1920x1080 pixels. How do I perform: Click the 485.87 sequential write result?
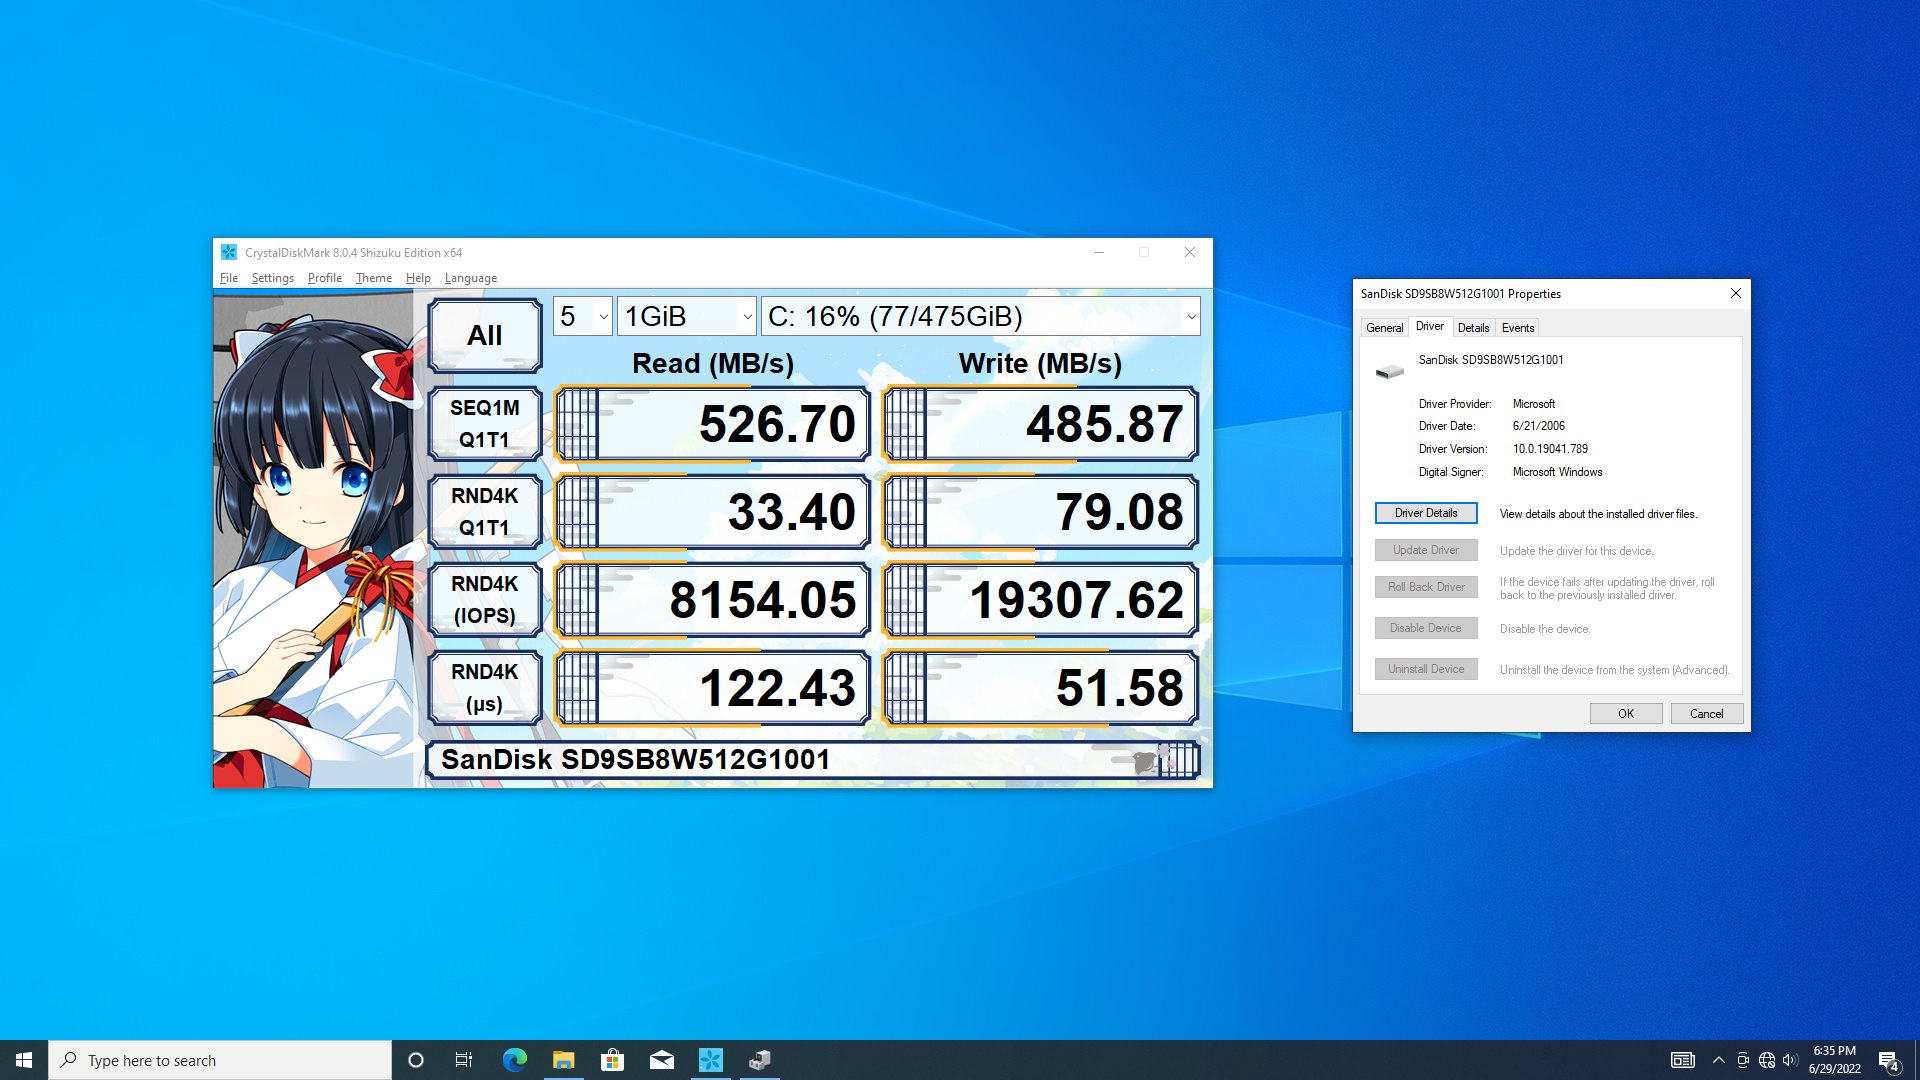tap(1040, 424)
